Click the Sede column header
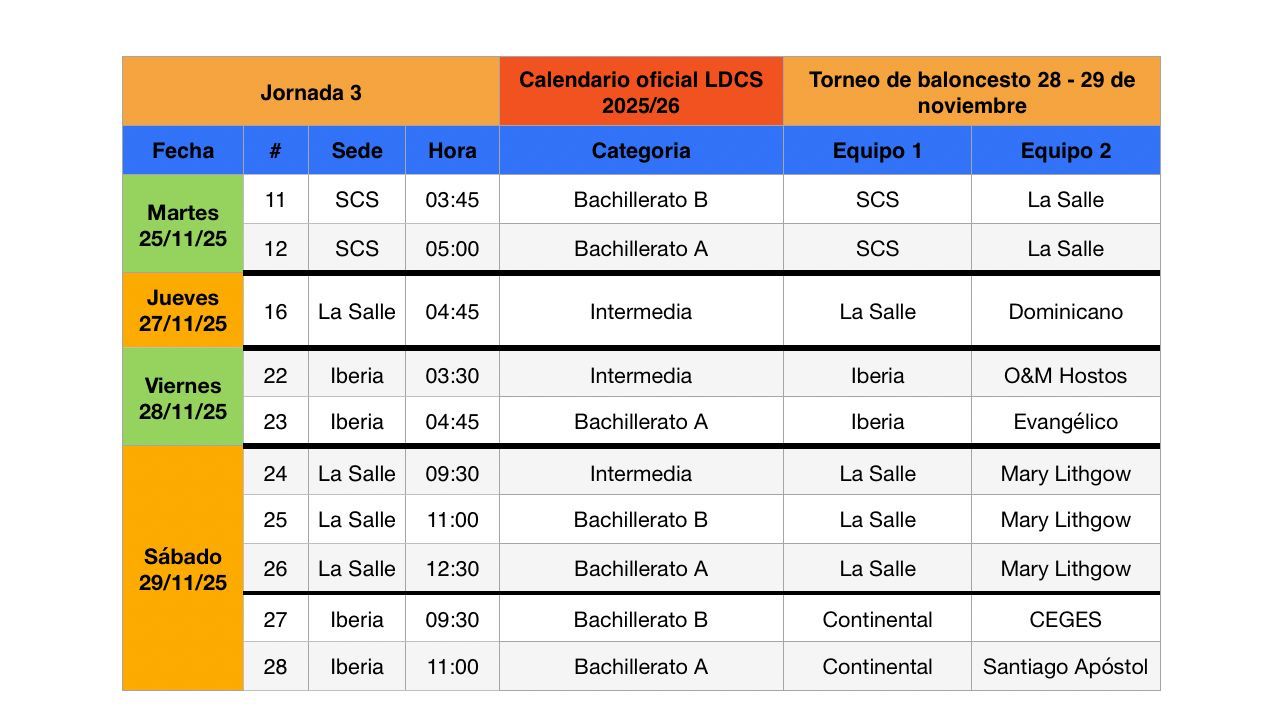 (x=357, y=151)
